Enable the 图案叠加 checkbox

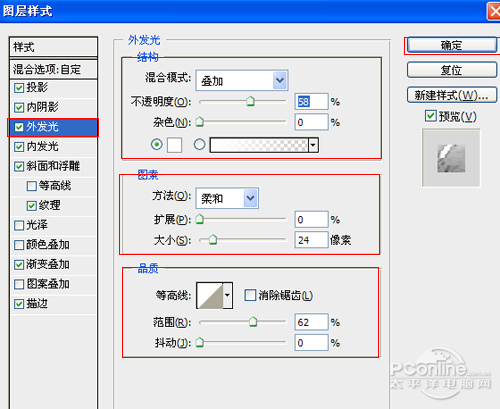point(19,284)
